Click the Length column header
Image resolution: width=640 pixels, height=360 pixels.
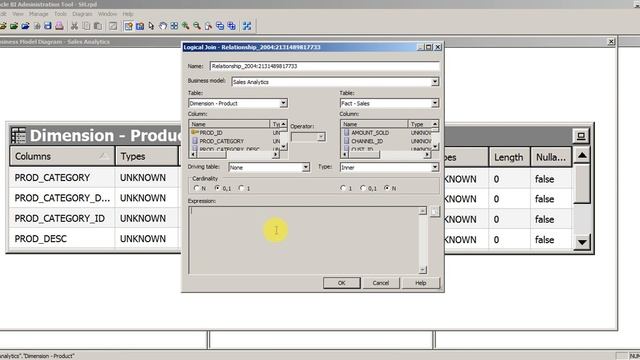(x=509, y=157)
